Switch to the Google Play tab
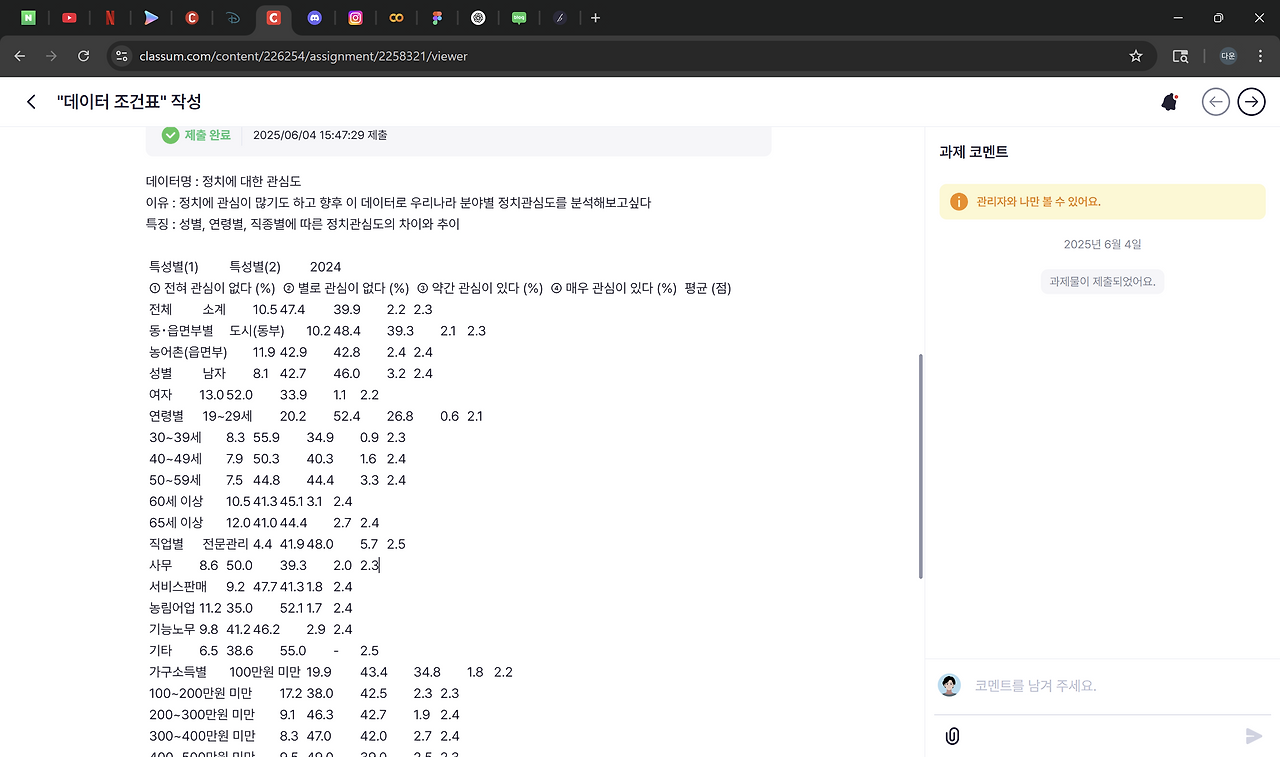This screenshot has height=757, width=1280. [151, 18]
